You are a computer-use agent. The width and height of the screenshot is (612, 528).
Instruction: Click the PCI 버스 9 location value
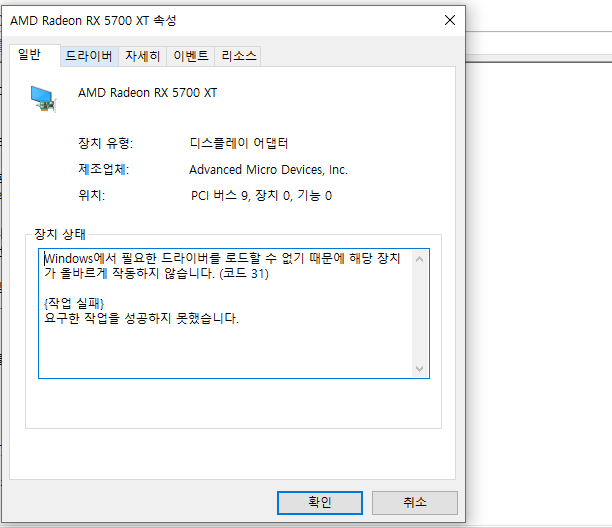click(x=261, y=195)
